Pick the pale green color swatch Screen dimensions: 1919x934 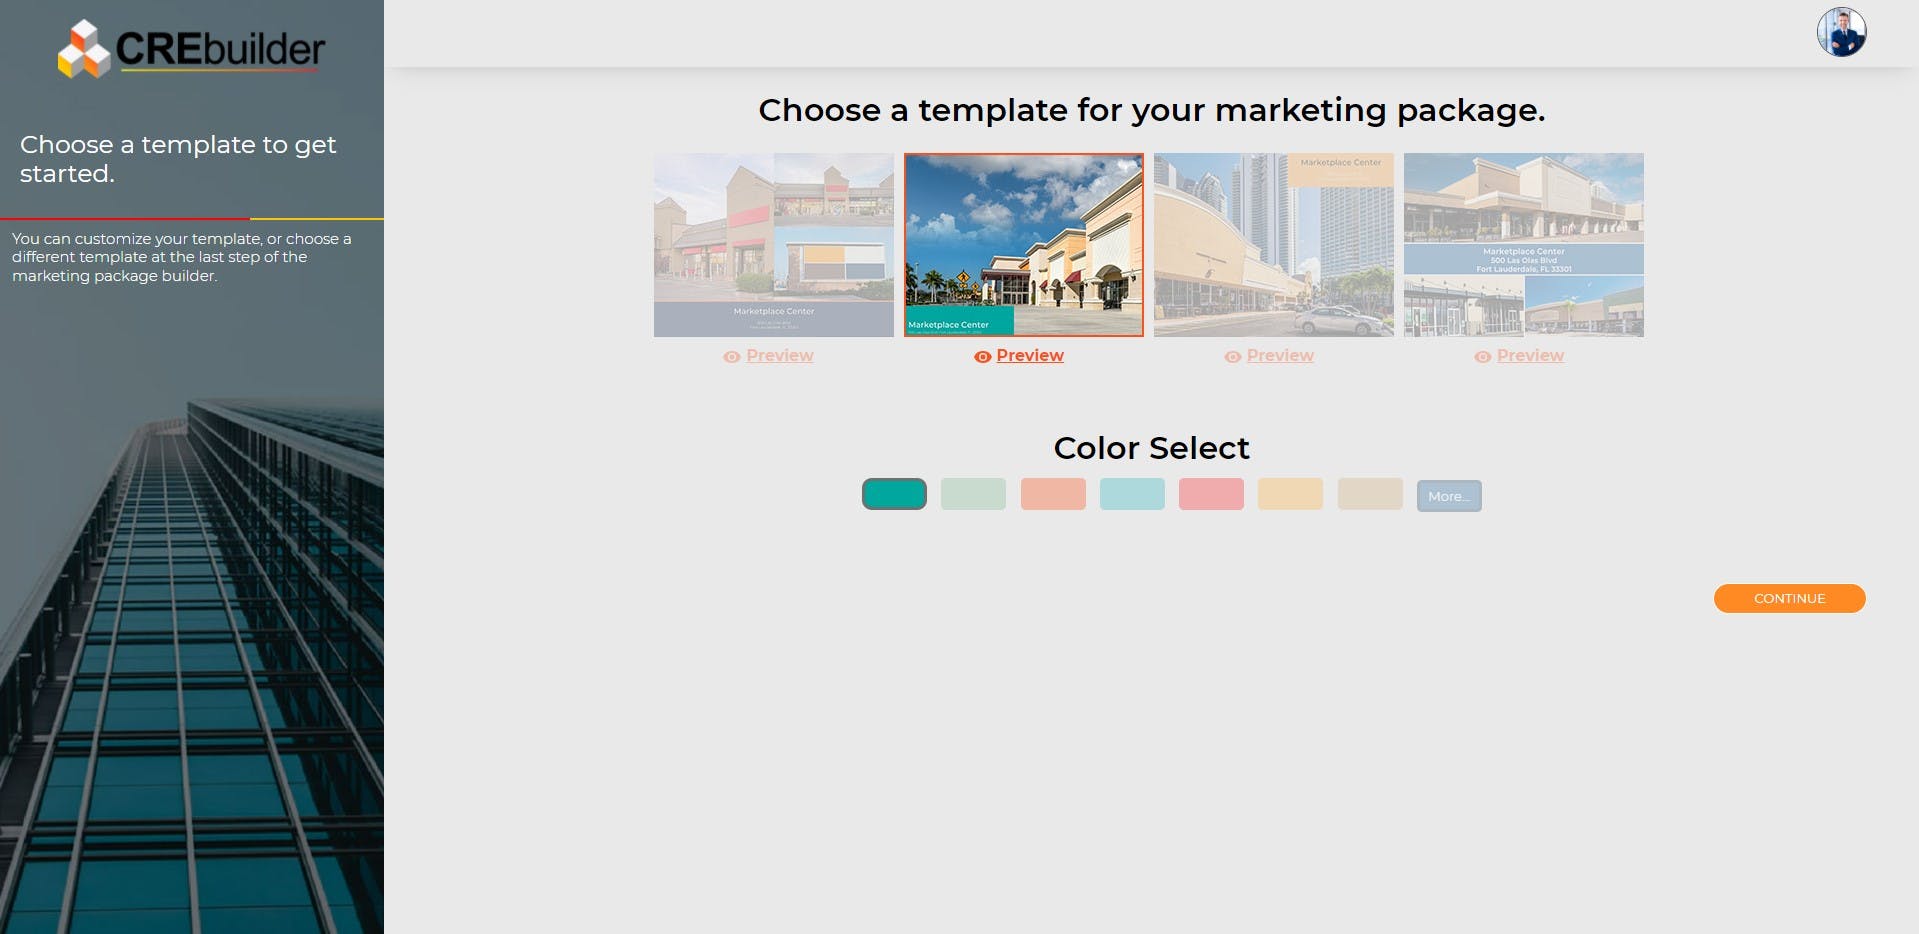973,495
